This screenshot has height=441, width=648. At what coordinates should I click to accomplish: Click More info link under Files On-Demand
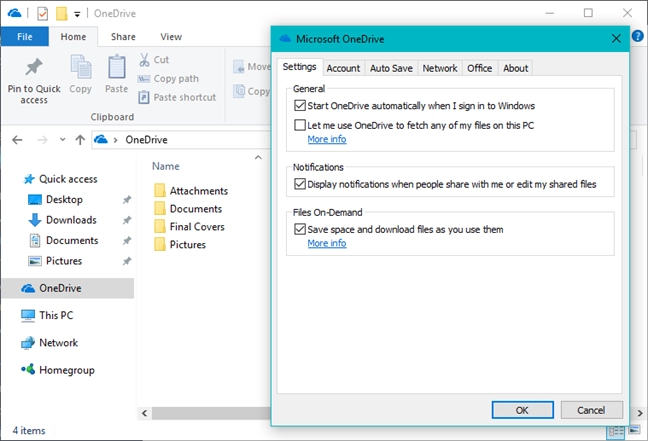327,243
